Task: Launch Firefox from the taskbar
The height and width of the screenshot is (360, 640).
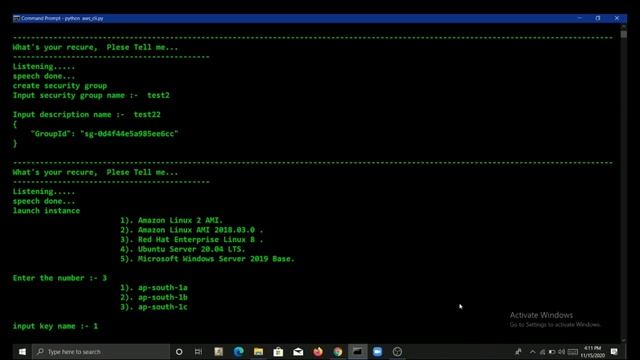Action: [318, 351]
